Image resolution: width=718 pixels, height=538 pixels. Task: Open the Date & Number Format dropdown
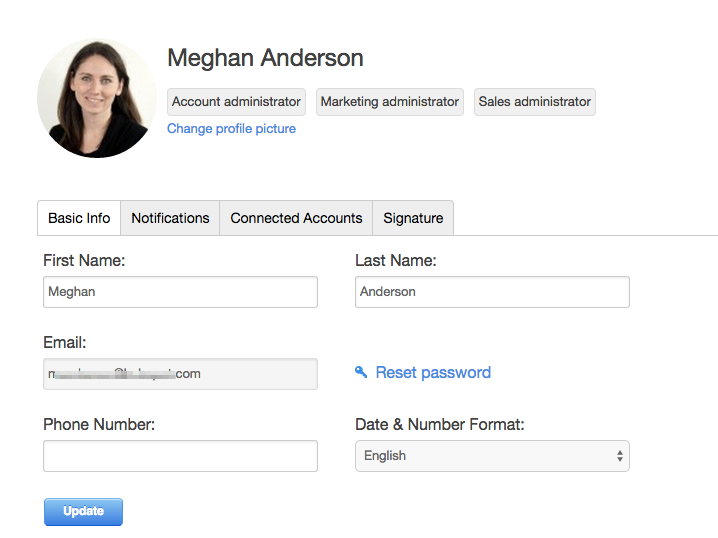tap(492, 456)
